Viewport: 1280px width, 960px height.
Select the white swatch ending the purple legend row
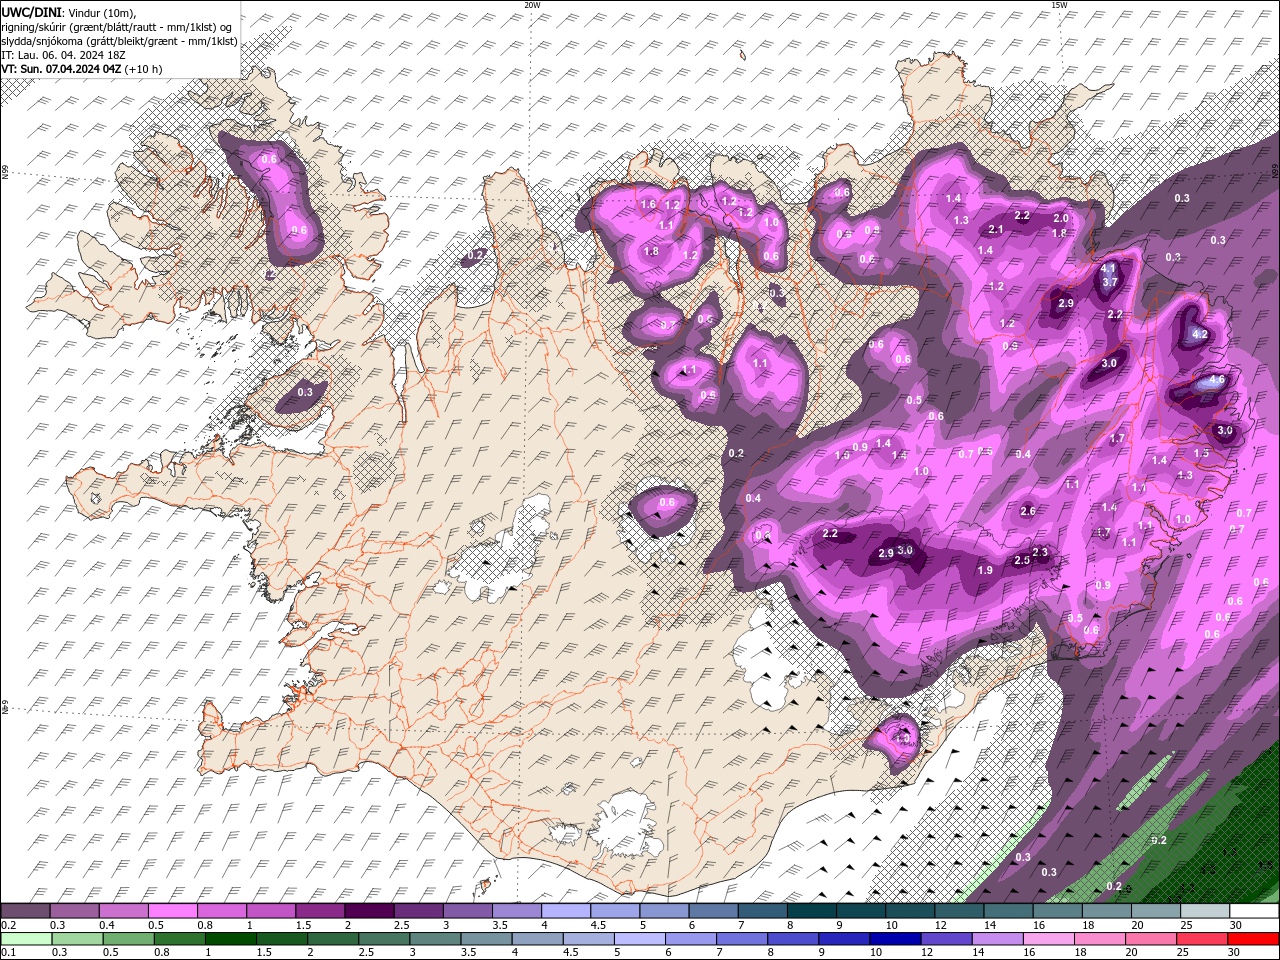pyautogui.click(x=1253, y=911)
